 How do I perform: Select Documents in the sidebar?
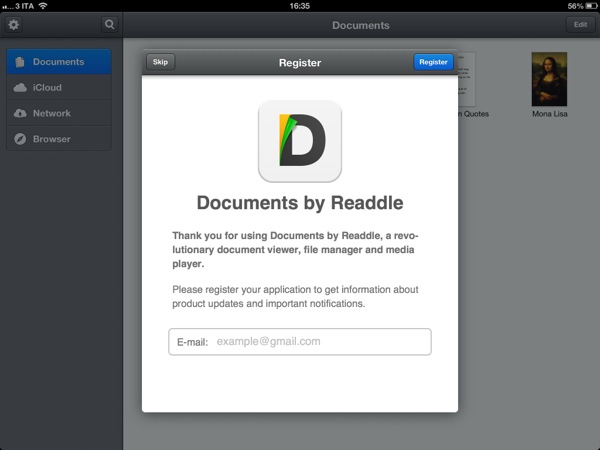pyautogui.click(x=59, y=62)
